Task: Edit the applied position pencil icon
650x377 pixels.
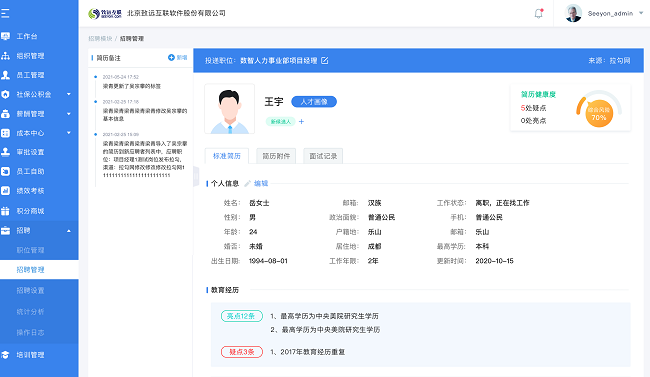Action: pyautogui.click(x=325, y=61)
